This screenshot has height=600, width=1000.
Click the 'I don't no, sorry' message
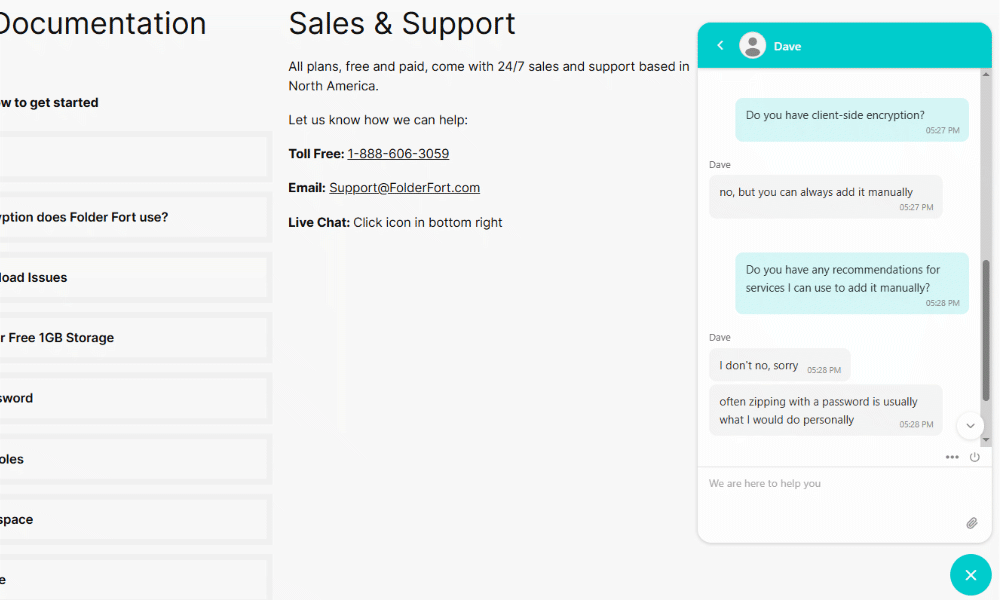click(779, 365)
